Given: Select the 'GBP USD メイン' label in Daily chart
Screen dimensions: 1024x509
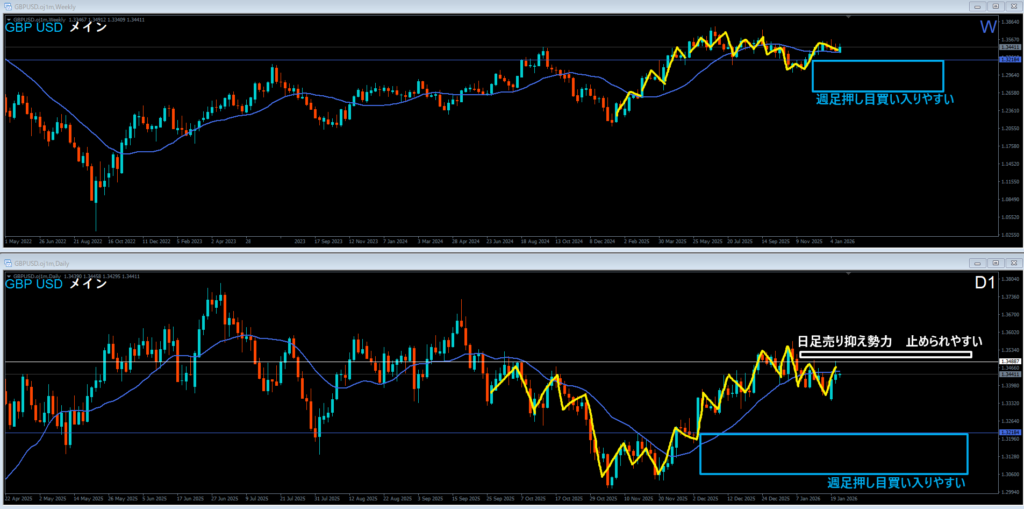Looking at the screenshot, I should [56, 284].
